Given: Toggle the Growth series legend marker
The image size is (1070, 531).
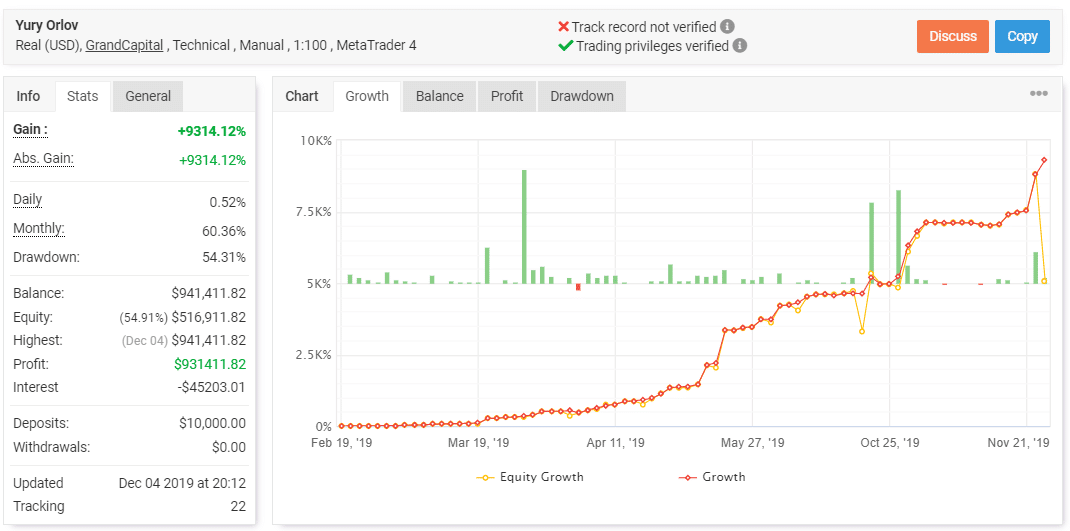Looking at the screenshot, I should pos(688,477).
